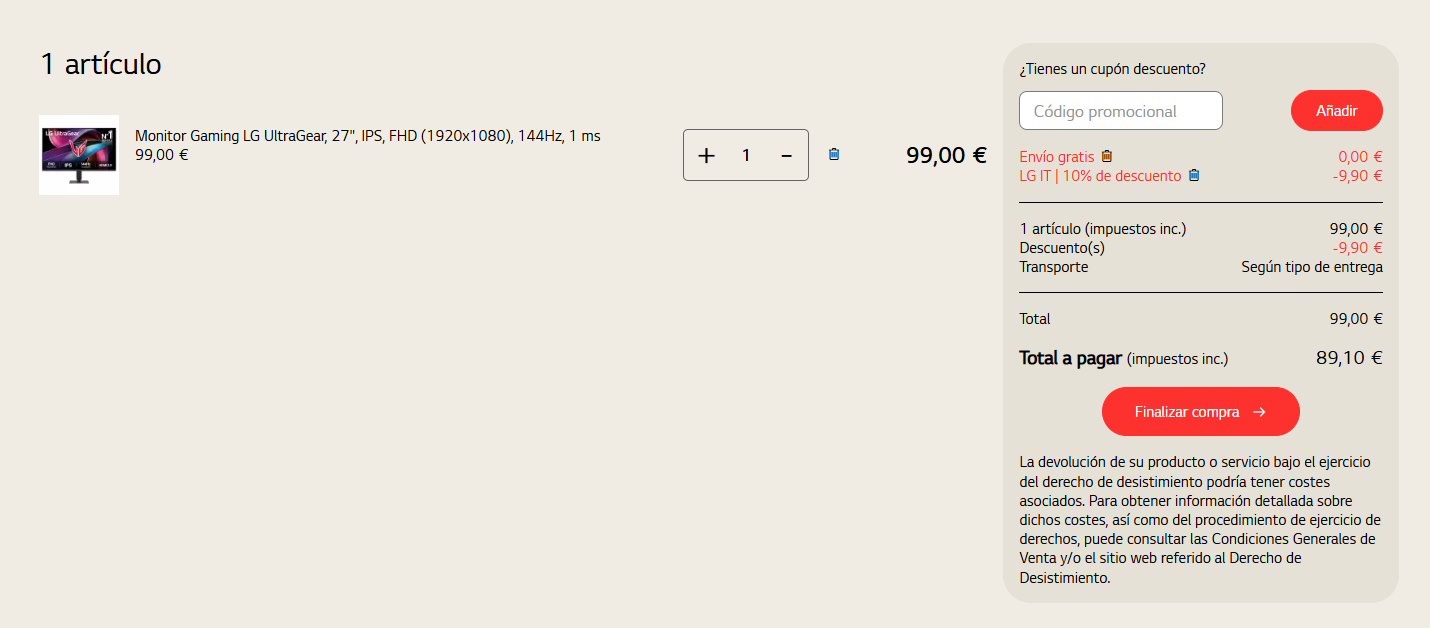Focus the Código promocional field
This screenshot has height=628, width=1430.
[x=1120, y=111]
